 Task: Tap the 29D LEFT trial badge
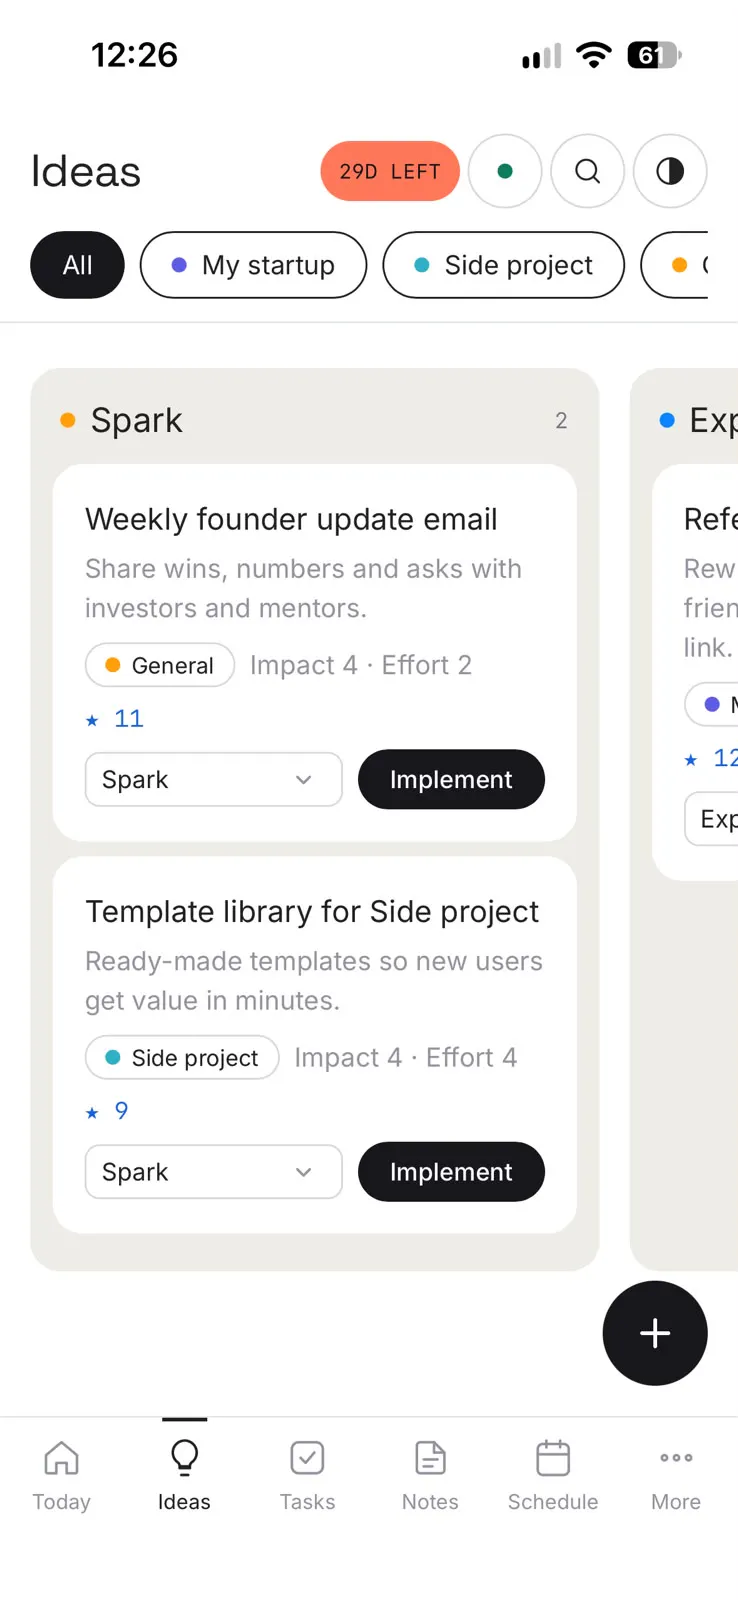click(390, 171)
